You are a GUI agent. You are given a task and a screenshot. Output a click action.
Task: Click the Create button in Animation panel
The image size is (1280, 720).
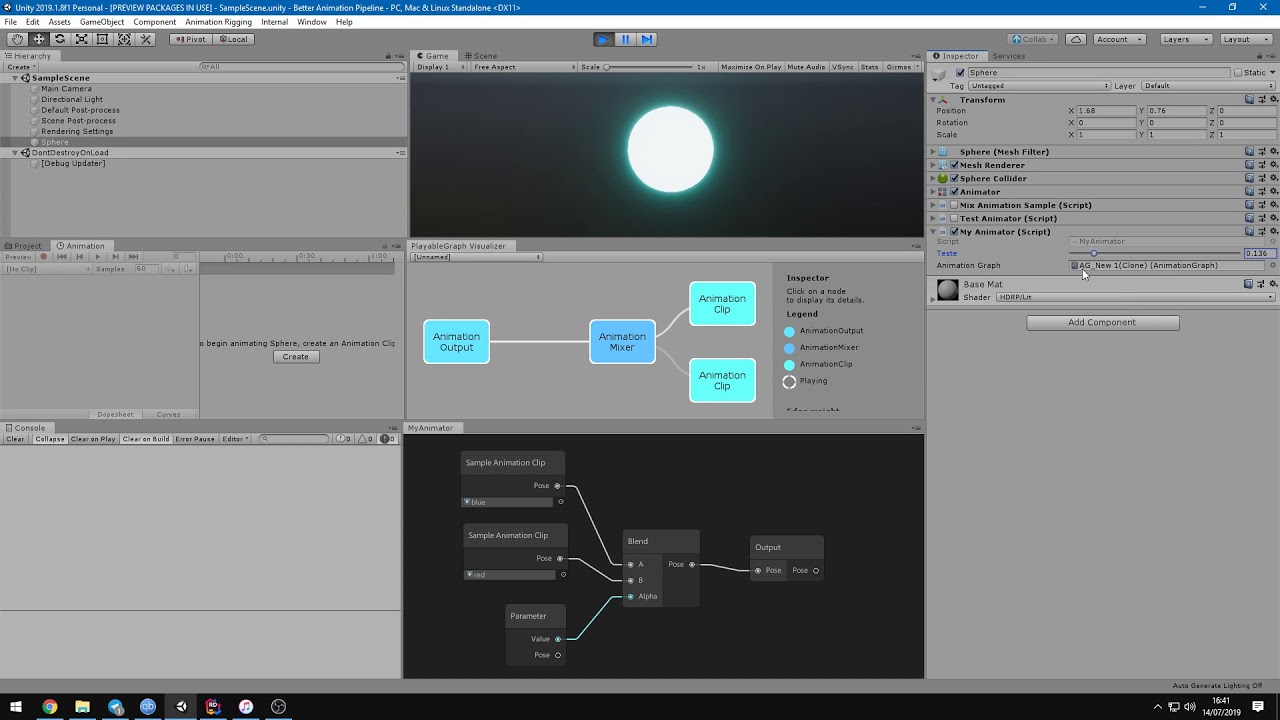pos(296,356)
